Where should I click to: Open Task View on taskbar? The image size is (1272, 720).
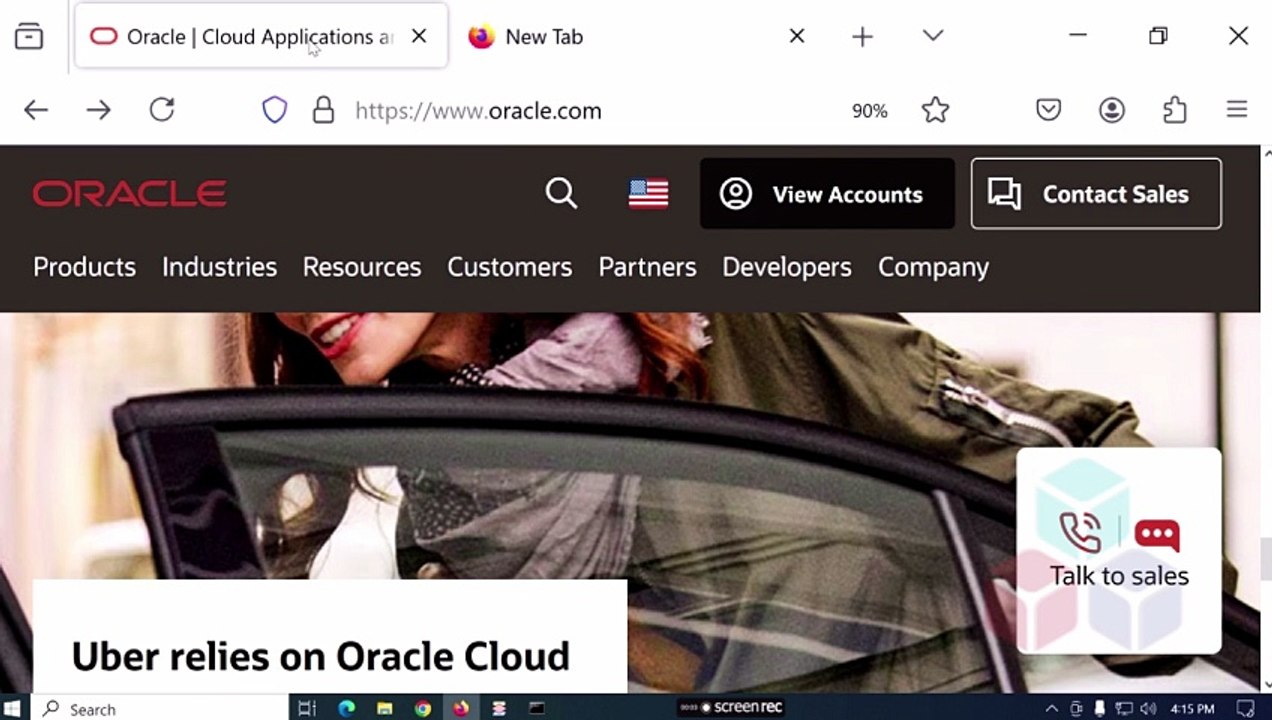point(307,708)
